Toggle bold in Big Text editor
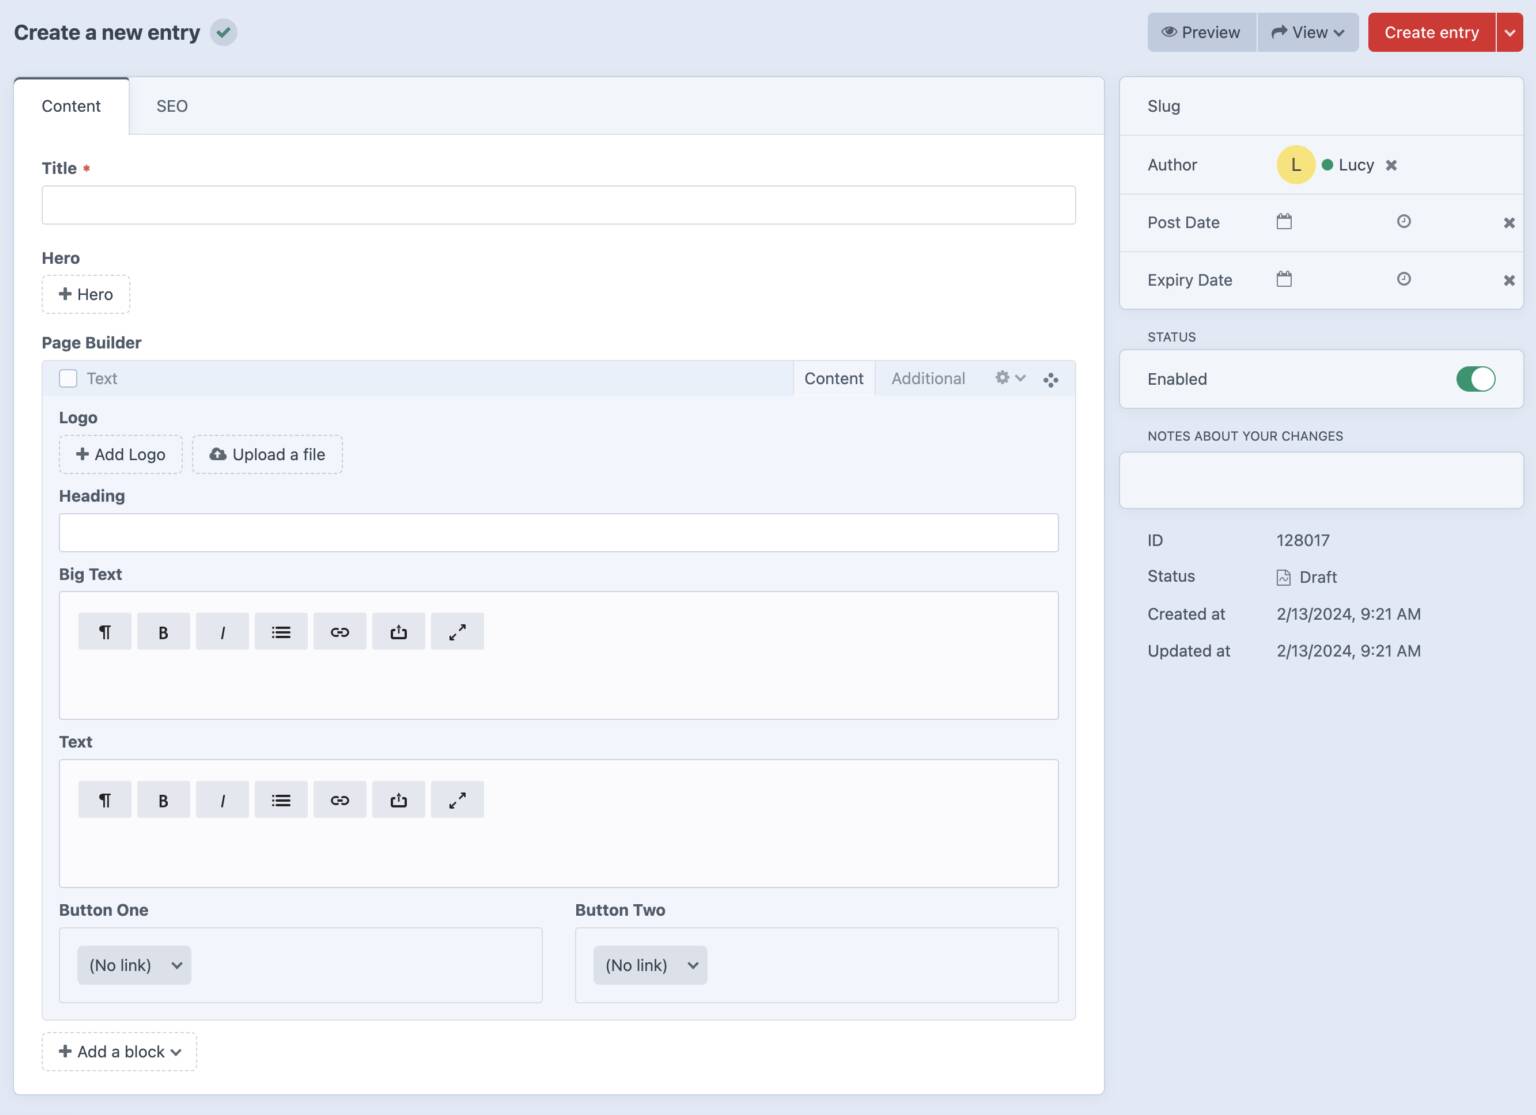Image resolution: width=1536 pixels, height=1115 pixels. click(163, 632)
